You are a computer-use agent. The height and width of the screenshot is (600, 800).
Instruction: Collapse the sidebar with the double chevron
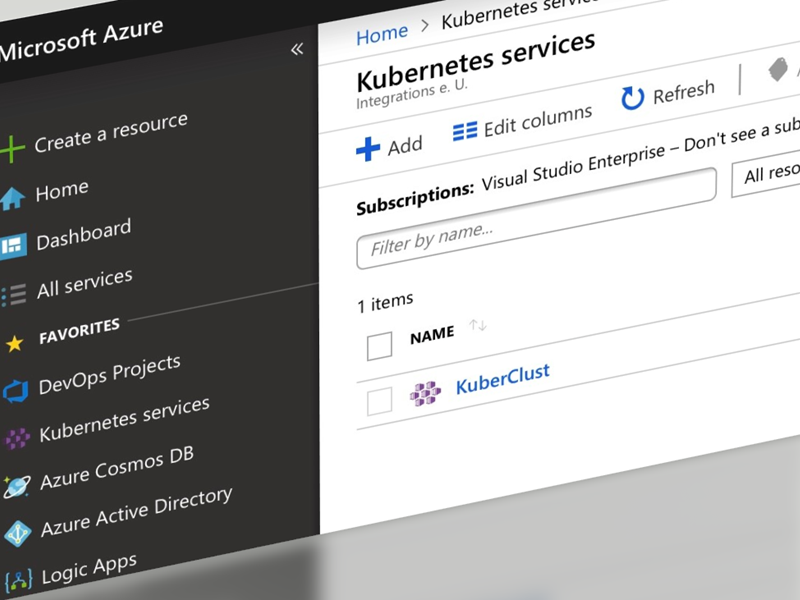297,49
